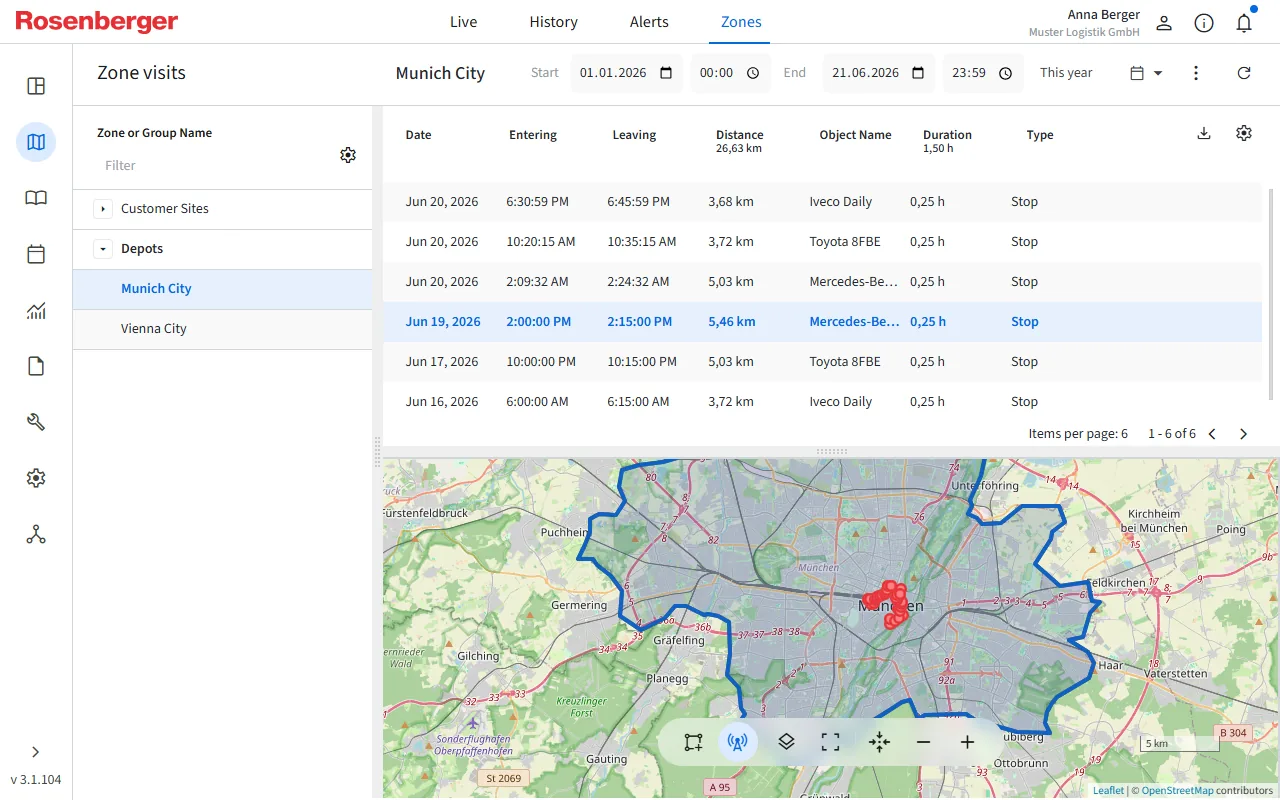Viewport: 1280px width, 800px height.
Task: Switch to the Live tab
Action: coord(464,22)
